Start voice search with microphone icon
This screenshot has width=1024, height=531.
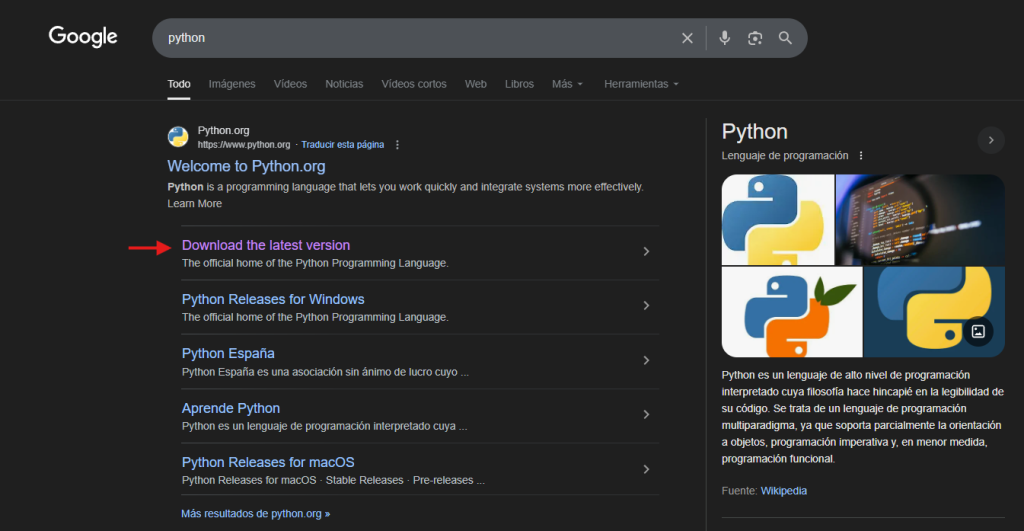point(724,38)
